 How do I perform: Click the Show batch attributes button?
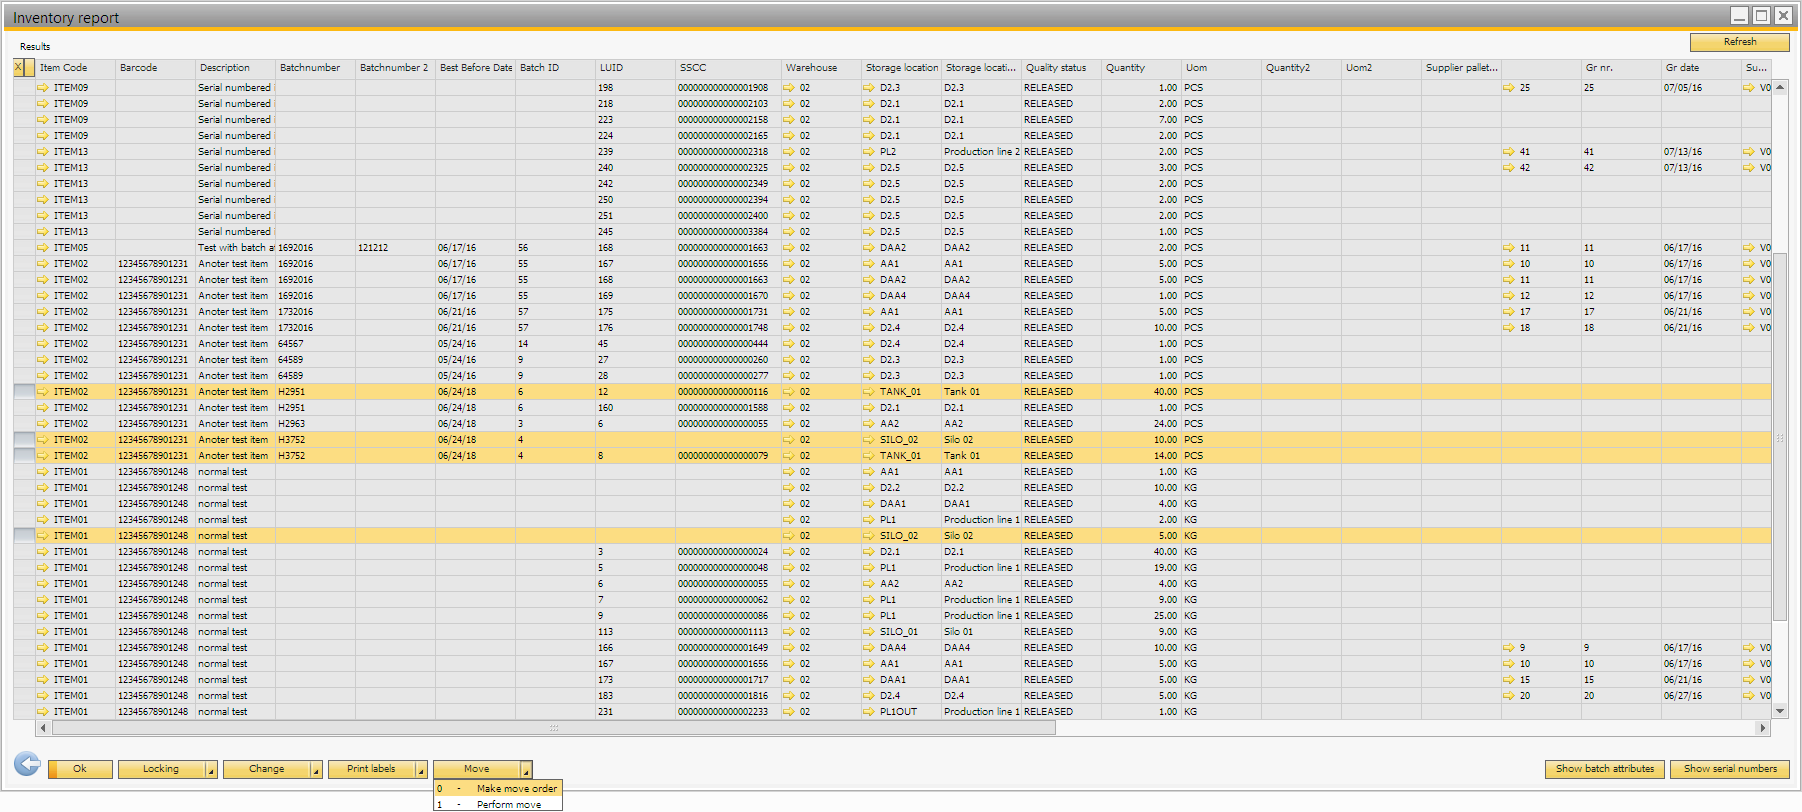point(1604,769)
